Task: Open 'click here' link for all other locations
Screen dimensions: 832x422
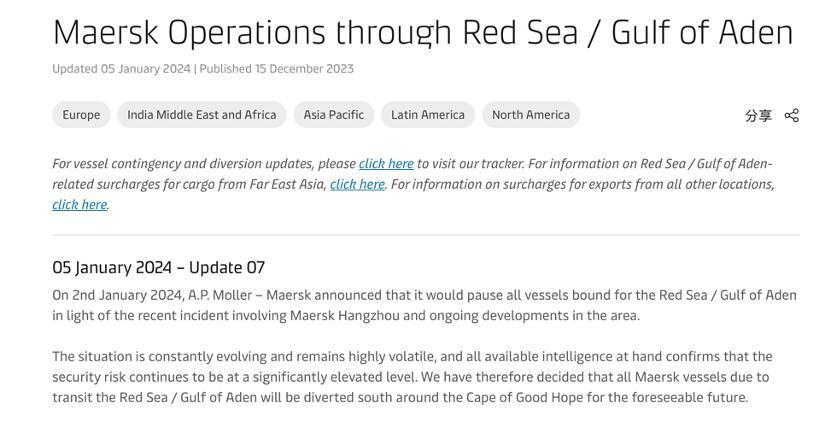Action: click(x=79, y=205)
